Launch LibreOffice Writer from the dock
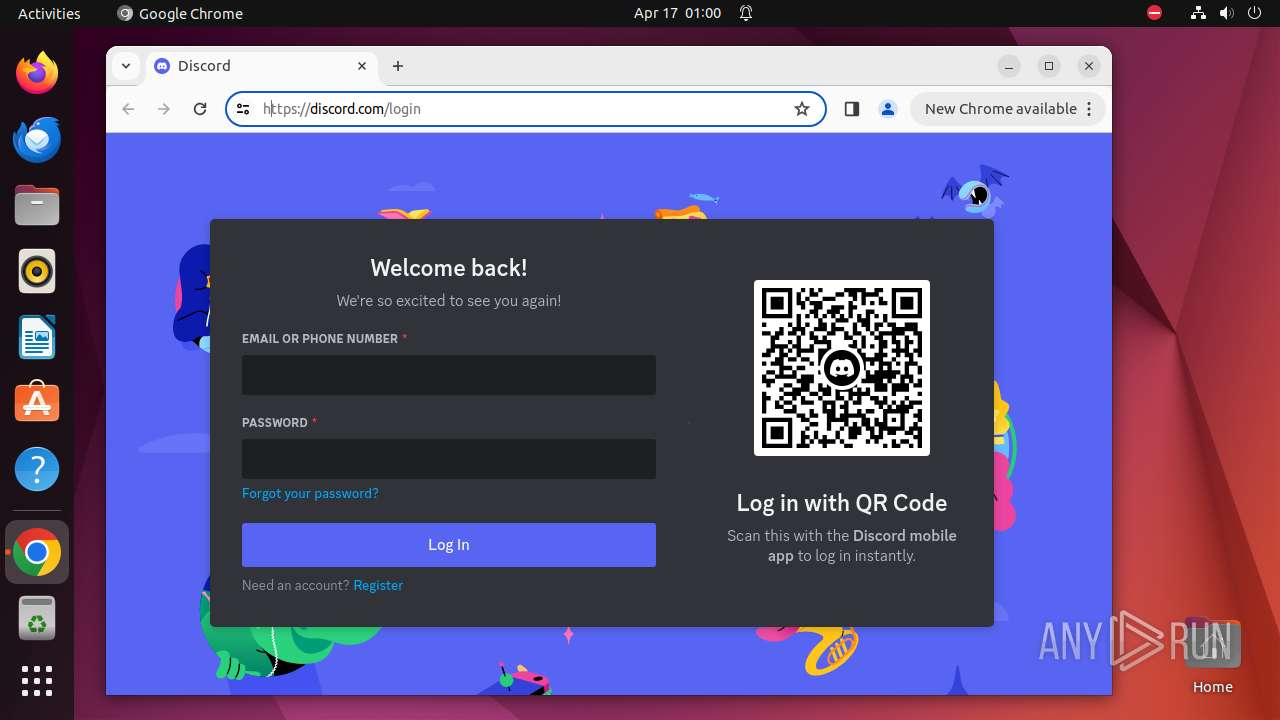 pos(37,337)
